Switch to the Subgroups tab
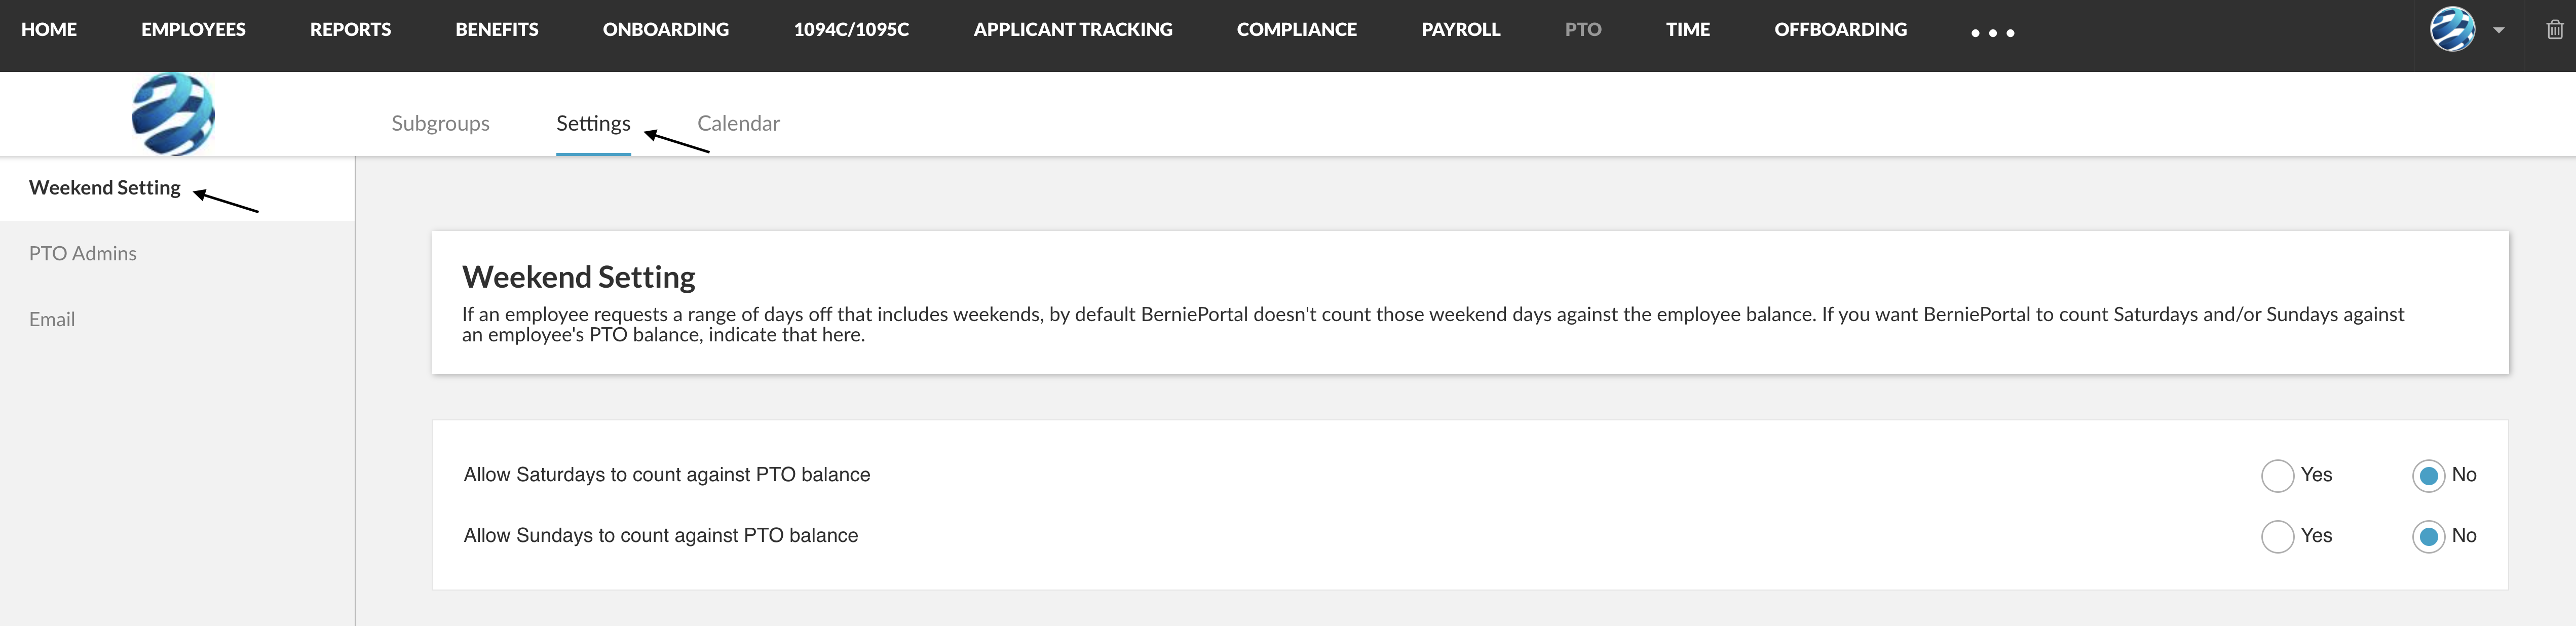This screenshot has width=2576, height=626. (x=440, y=123)
